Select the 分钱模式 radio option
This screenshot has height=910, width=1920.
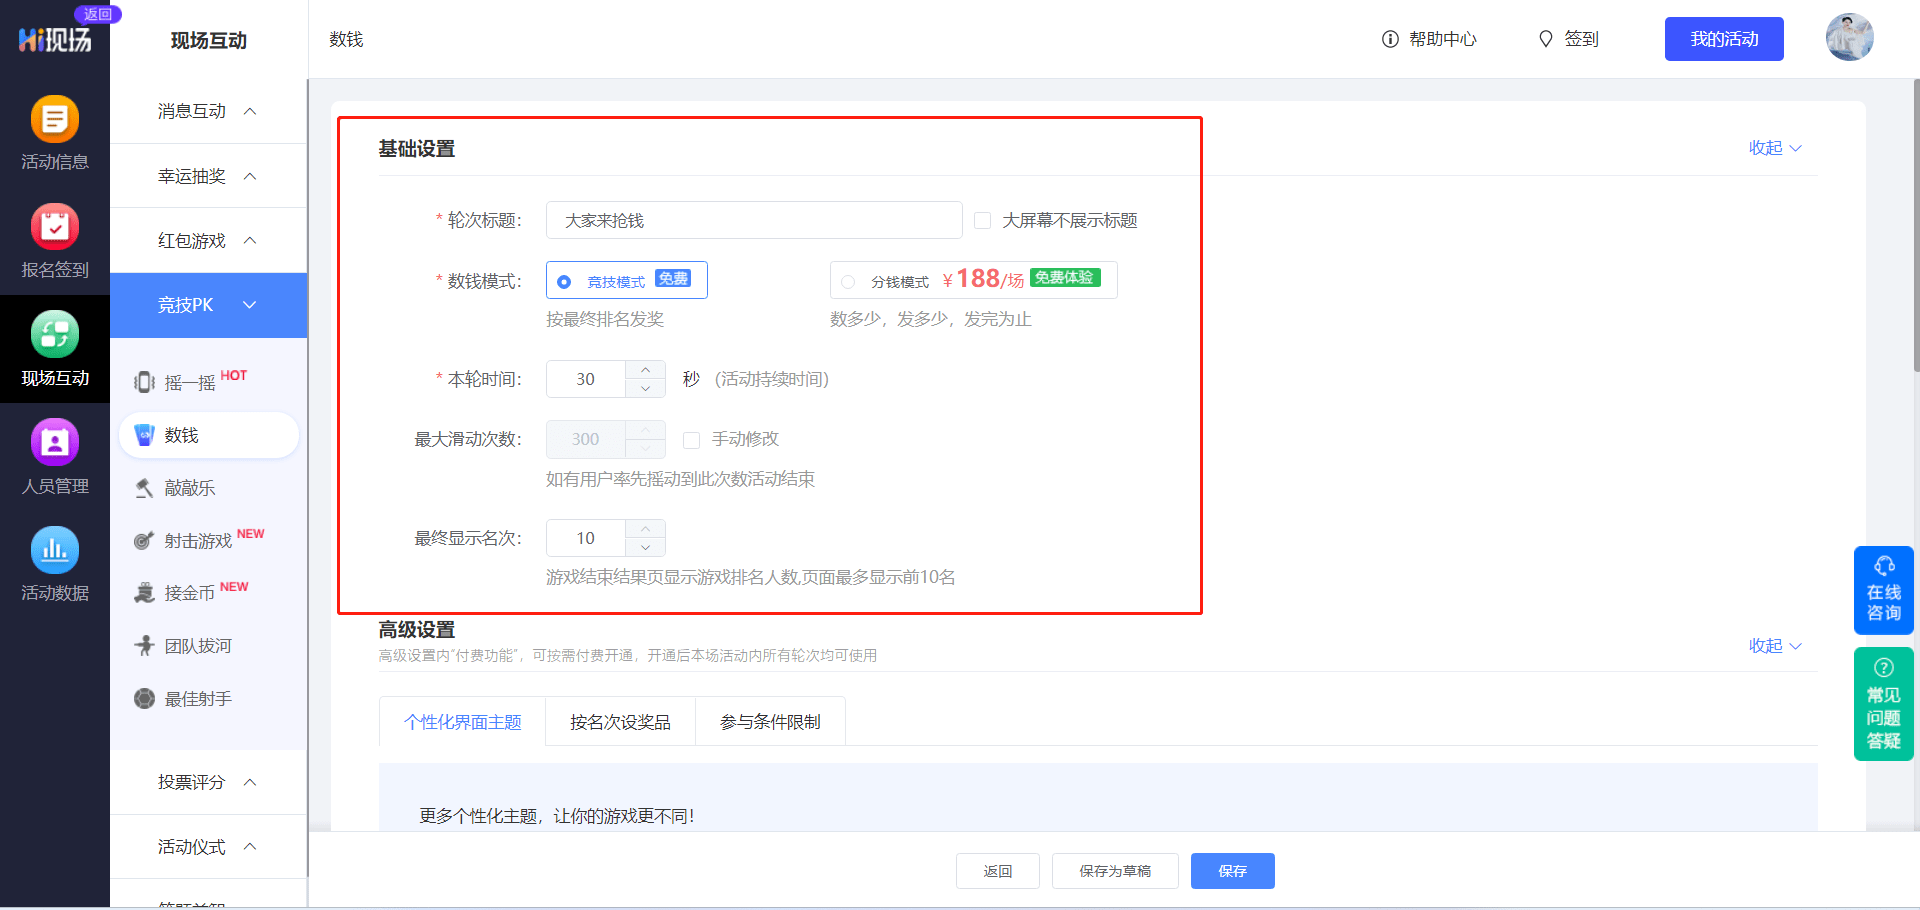(x=848, y=282)
